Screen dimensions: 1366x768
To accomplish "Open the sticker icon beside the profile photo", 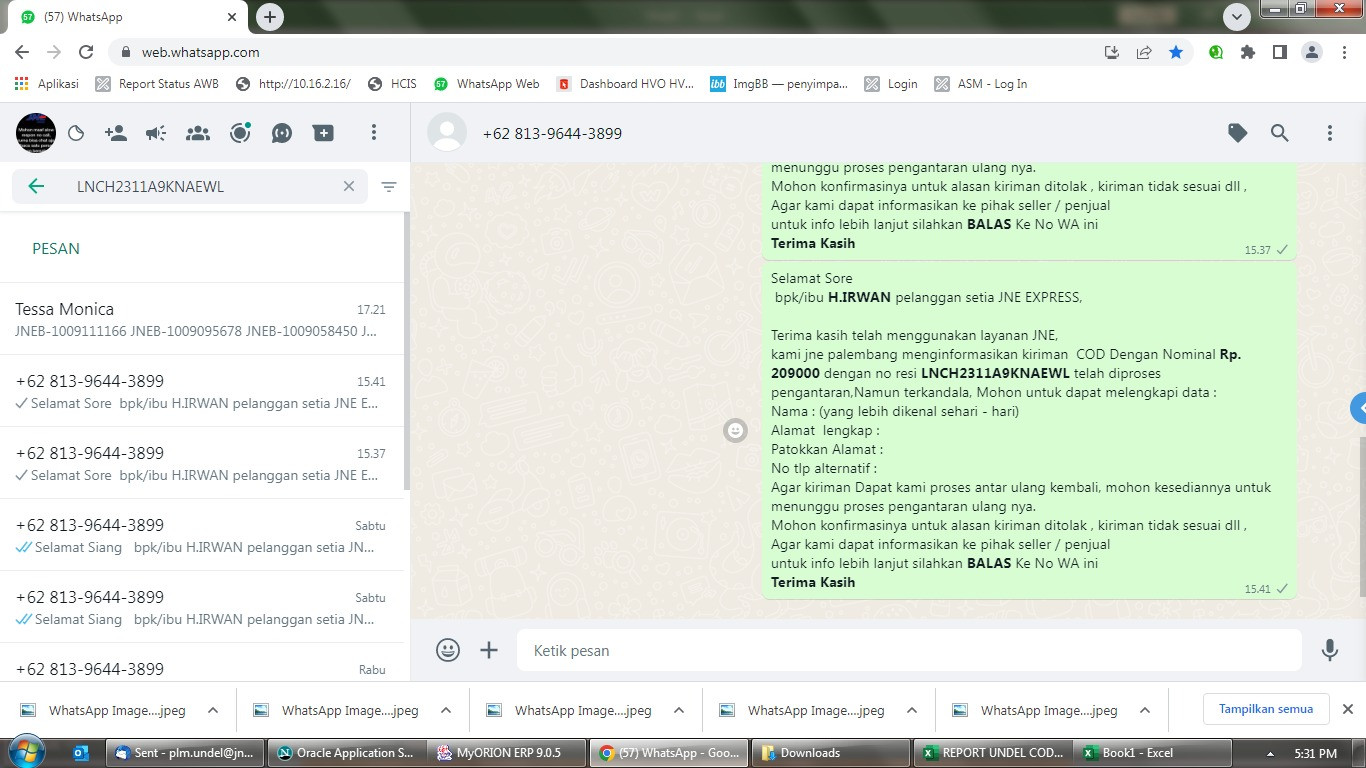I will [x=76, y=133].
